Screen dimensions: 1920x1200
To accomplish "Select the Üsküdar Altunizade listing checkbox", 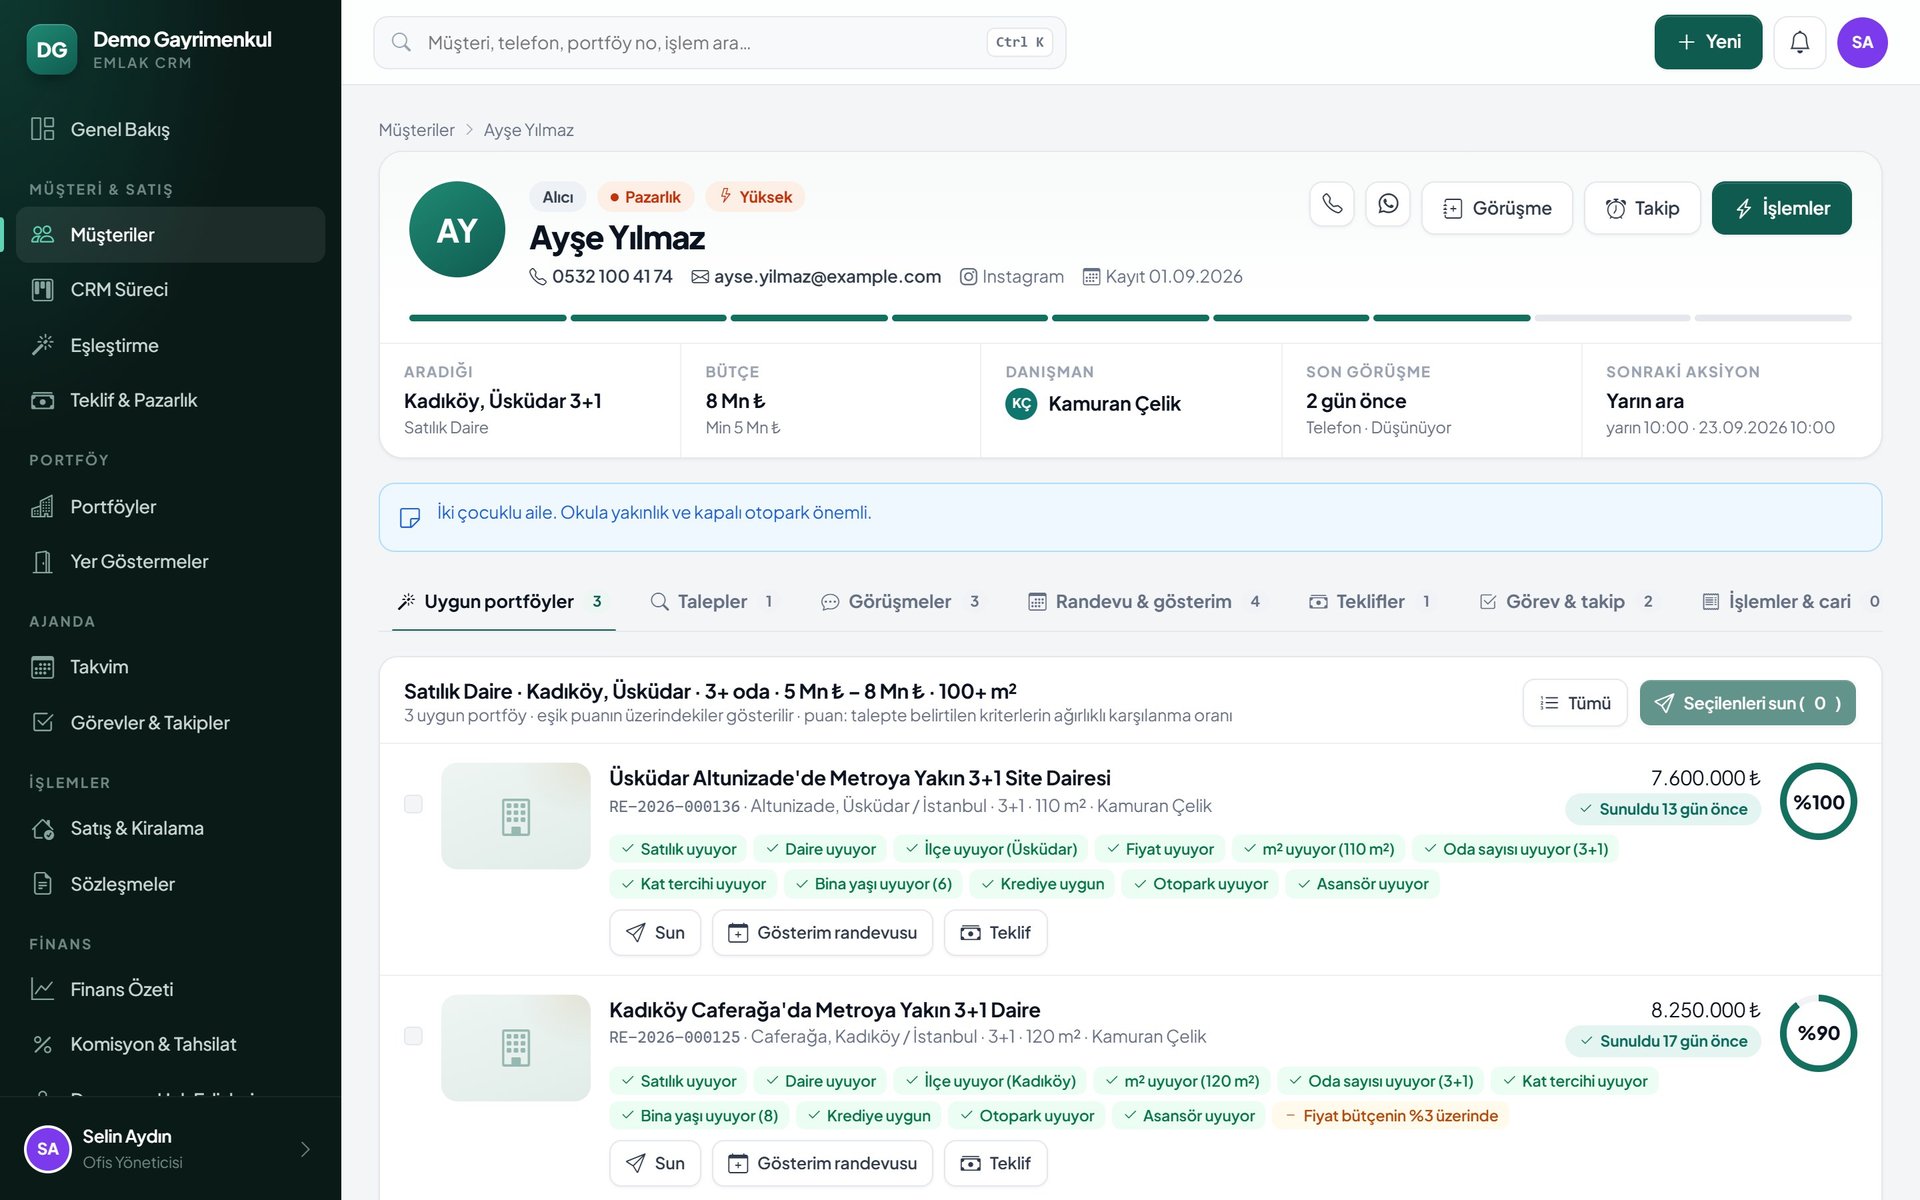I will point(413,804).
